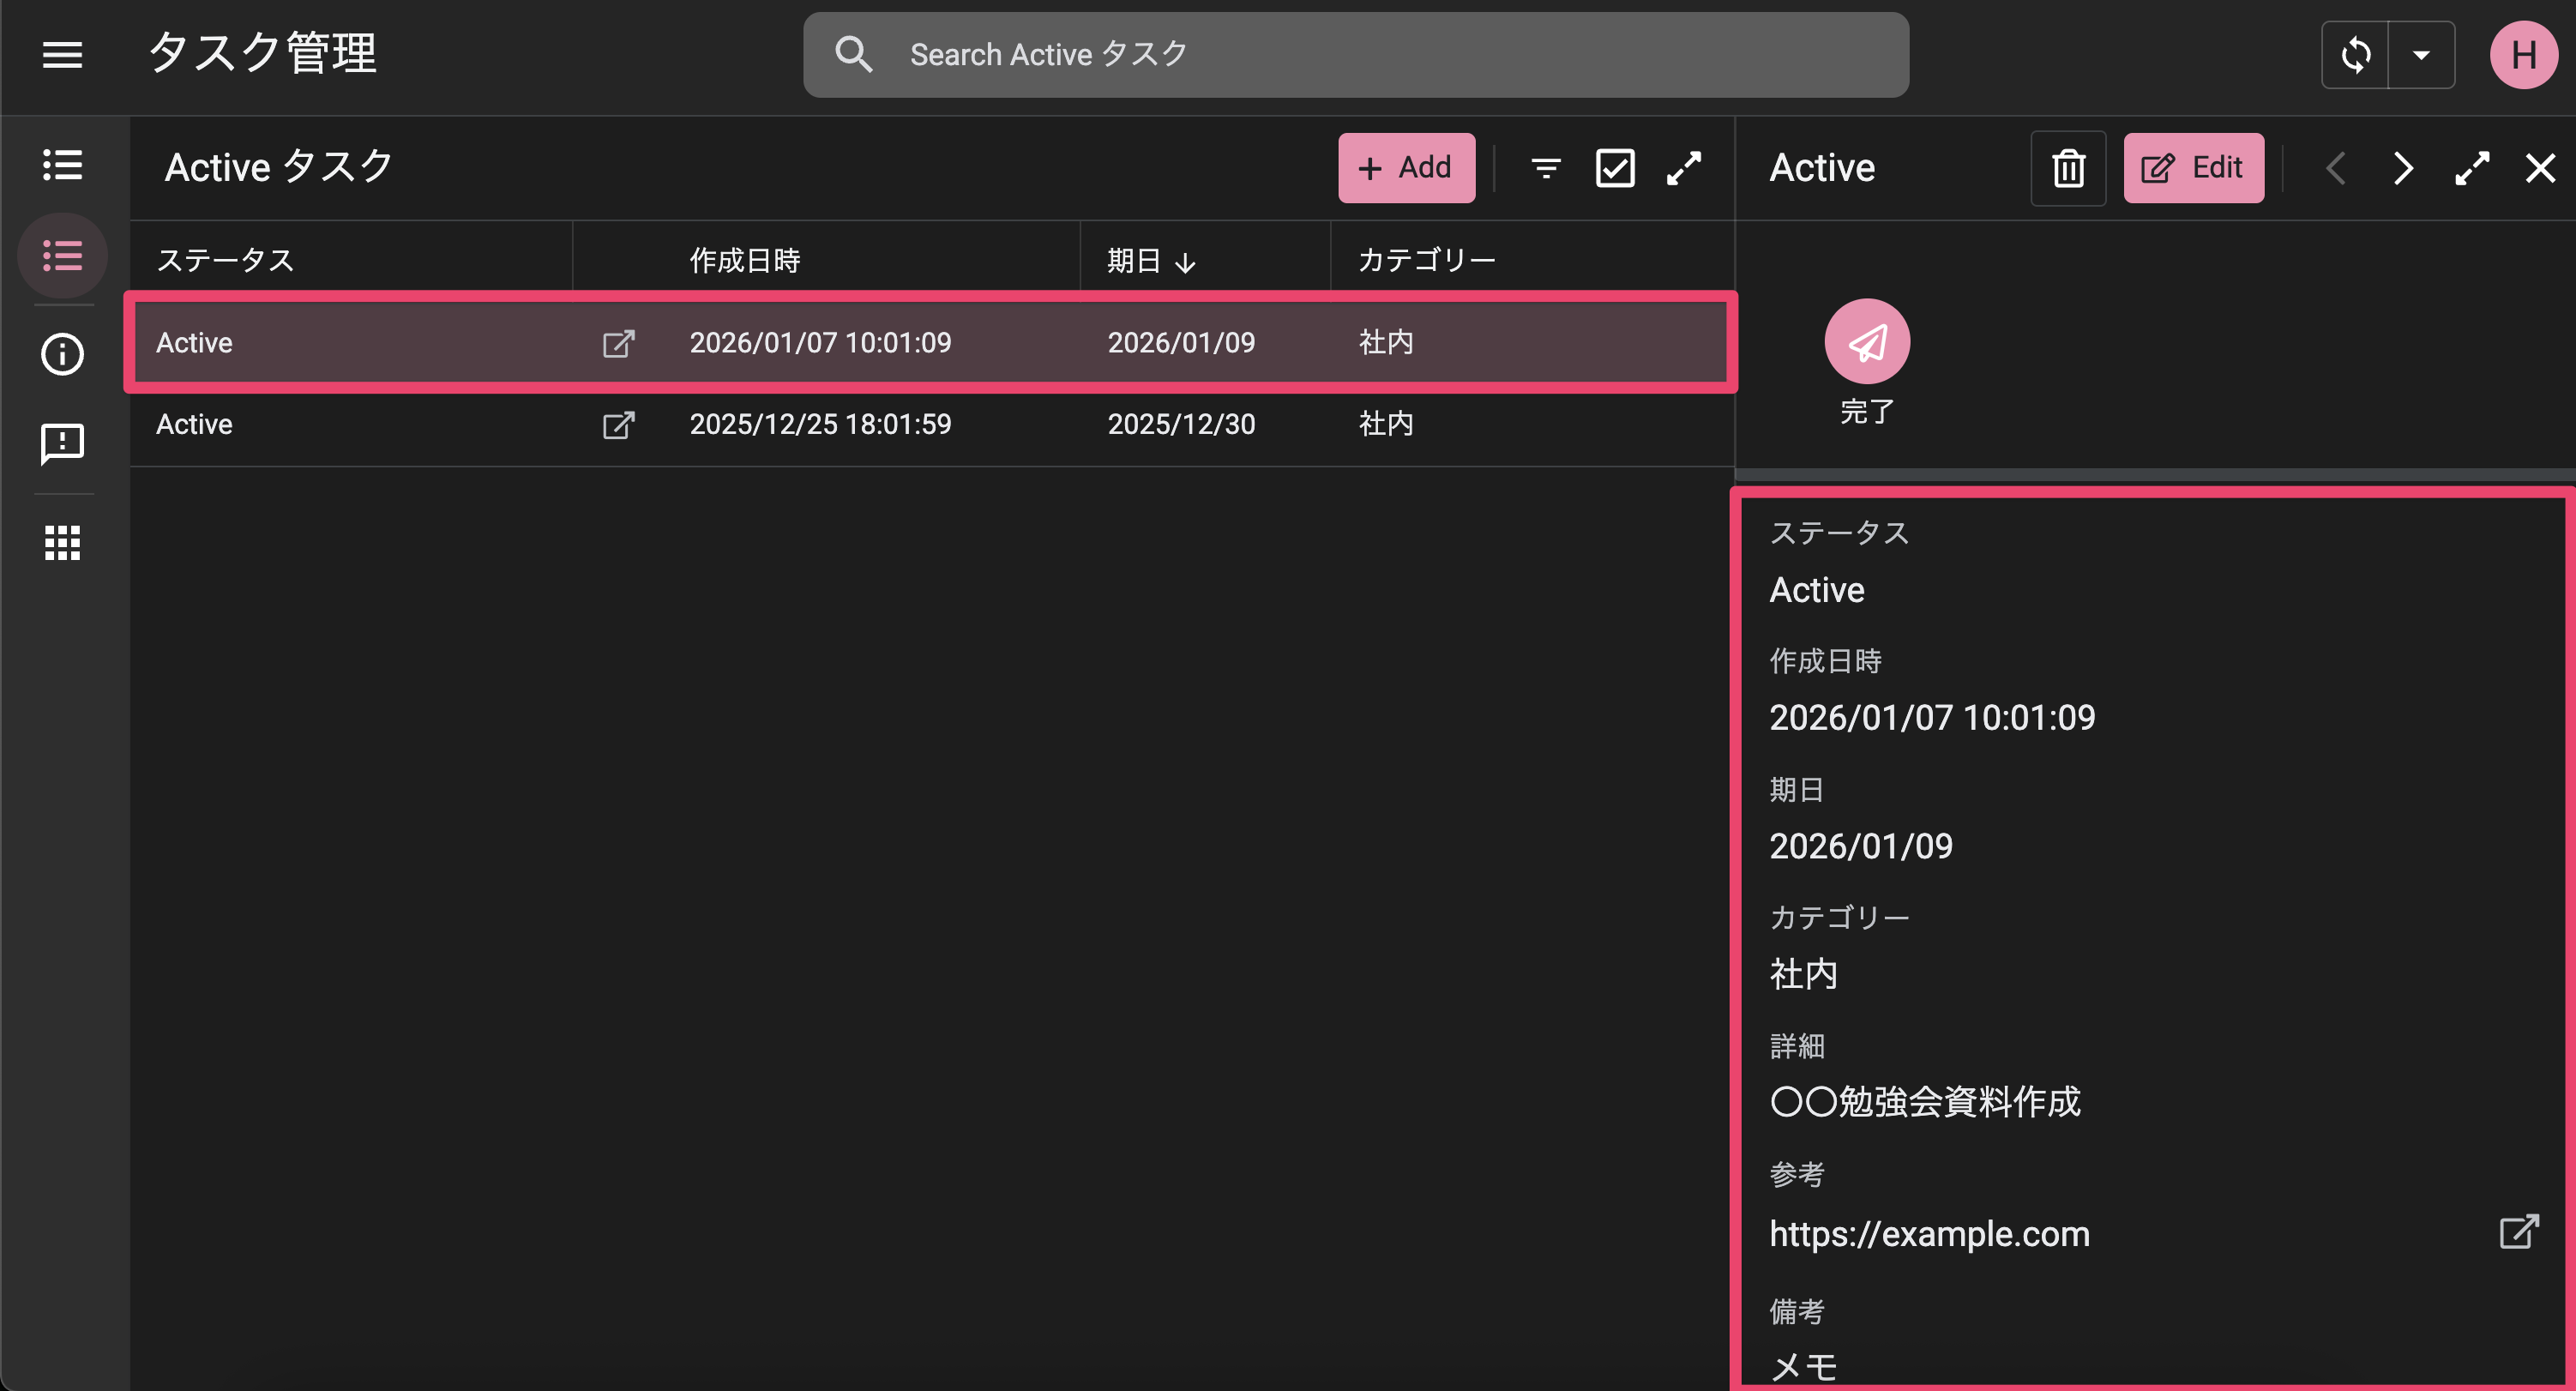The height and width of the screenshot is (1391, 2576).
Task: Expand the detail panel to fullscreen
Action: coord(2472,168)
